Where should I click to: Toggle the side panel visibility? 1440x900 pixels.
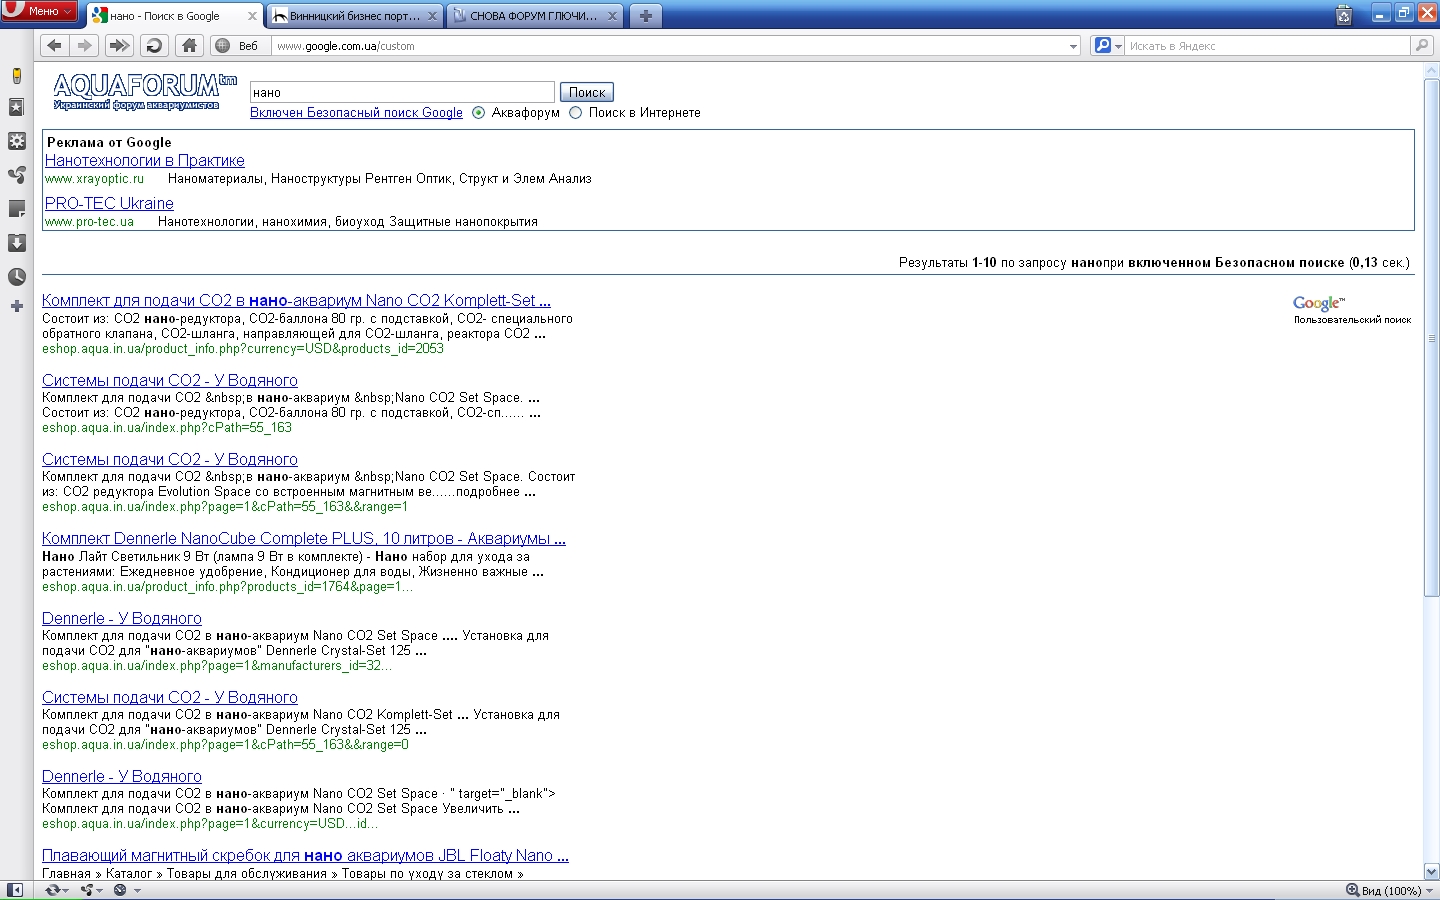click(x=15, y=890)
